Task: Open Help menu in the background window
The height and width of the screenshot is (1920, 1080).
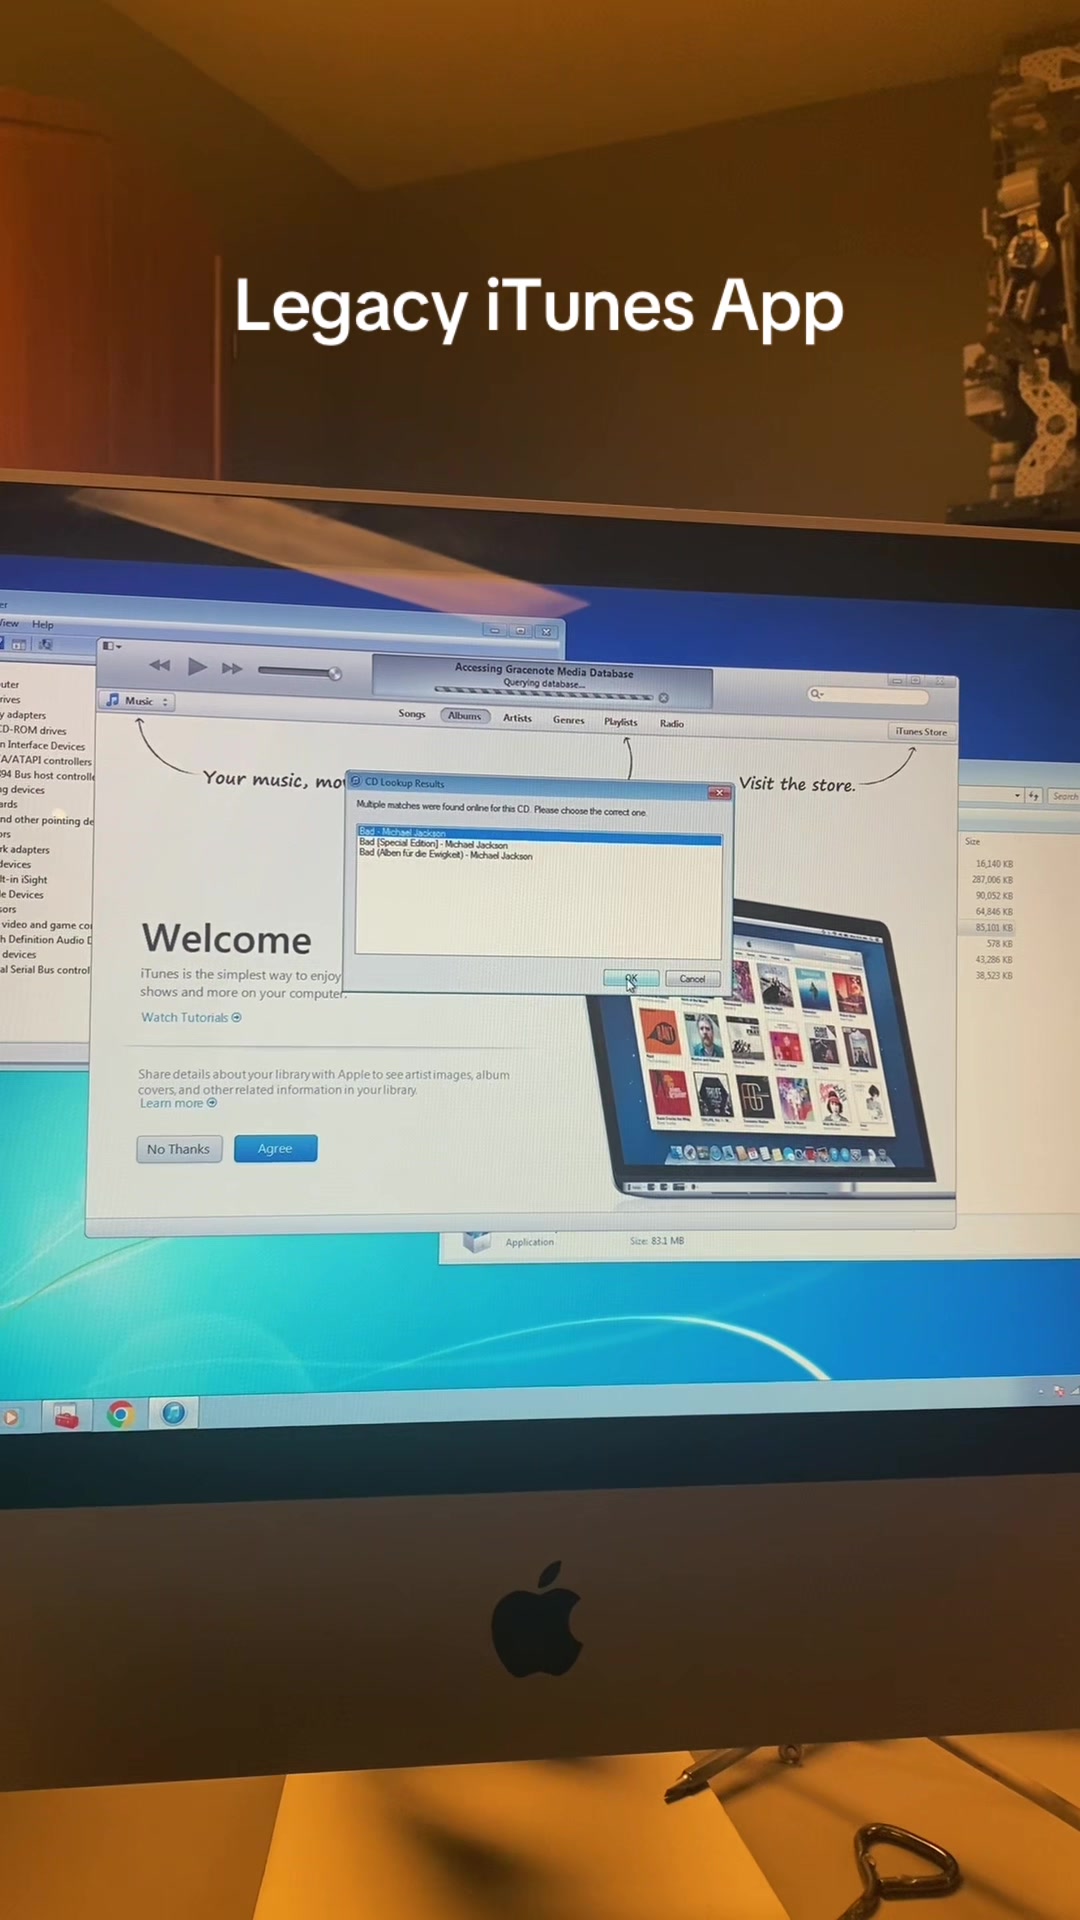Action: [42, 624]
